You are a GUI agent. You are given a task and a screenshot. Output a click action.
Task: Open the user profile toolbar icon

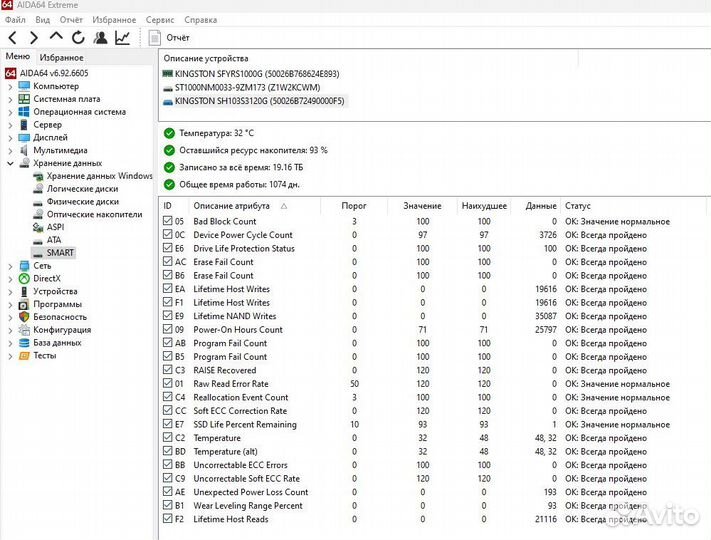tap(100, 38)
